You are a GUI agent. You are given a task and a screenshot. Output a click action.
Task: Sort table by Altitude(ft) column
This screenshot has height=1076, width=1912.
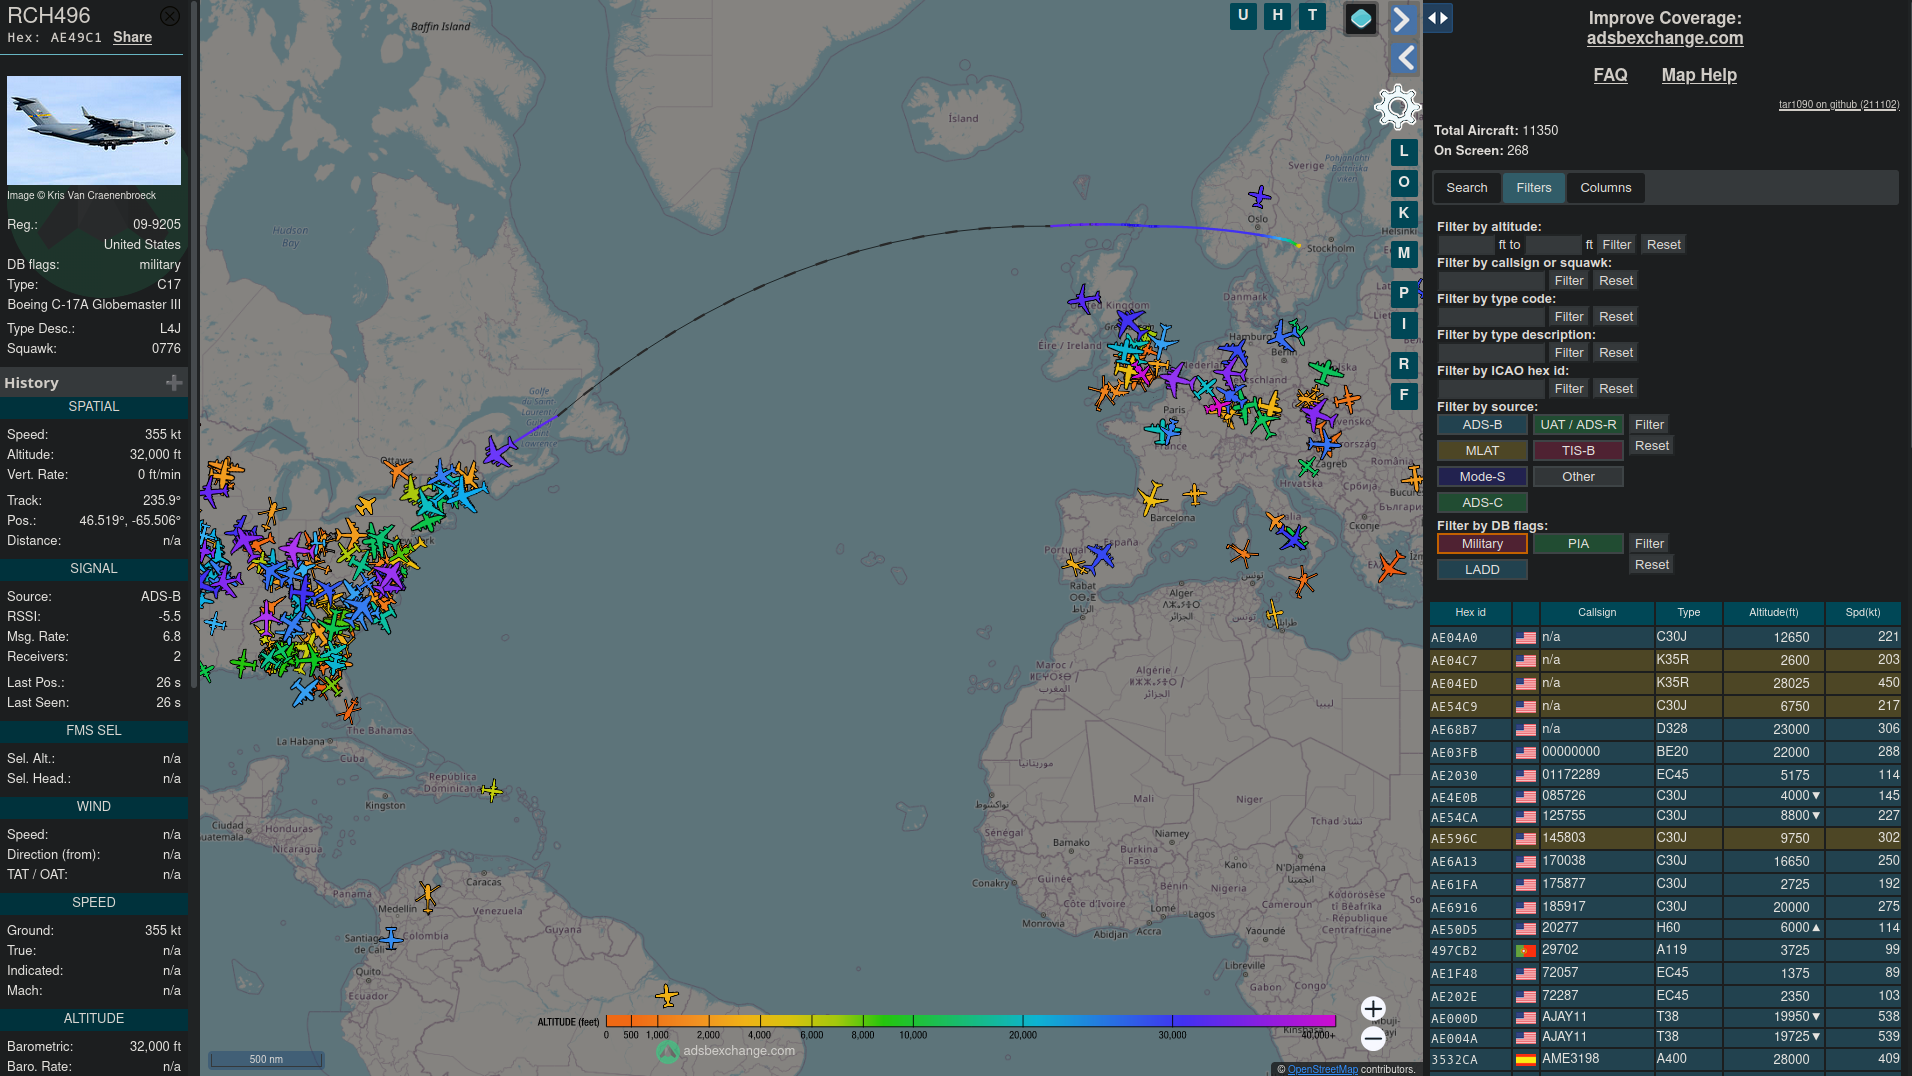[x=1773, y=613]
